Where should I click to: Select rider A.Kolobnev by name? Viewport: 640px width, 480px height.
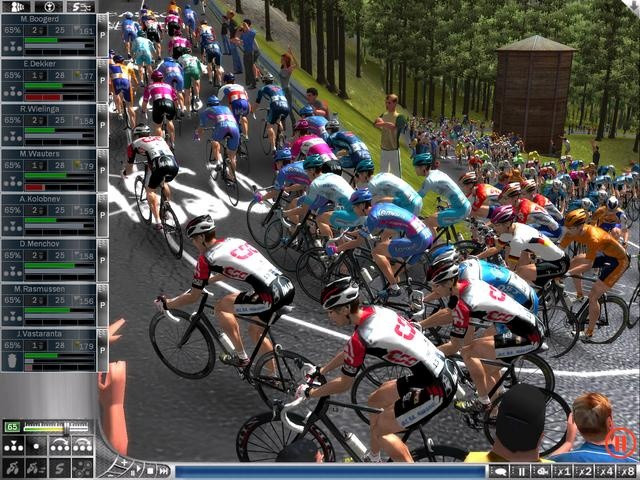coord(40,199)
